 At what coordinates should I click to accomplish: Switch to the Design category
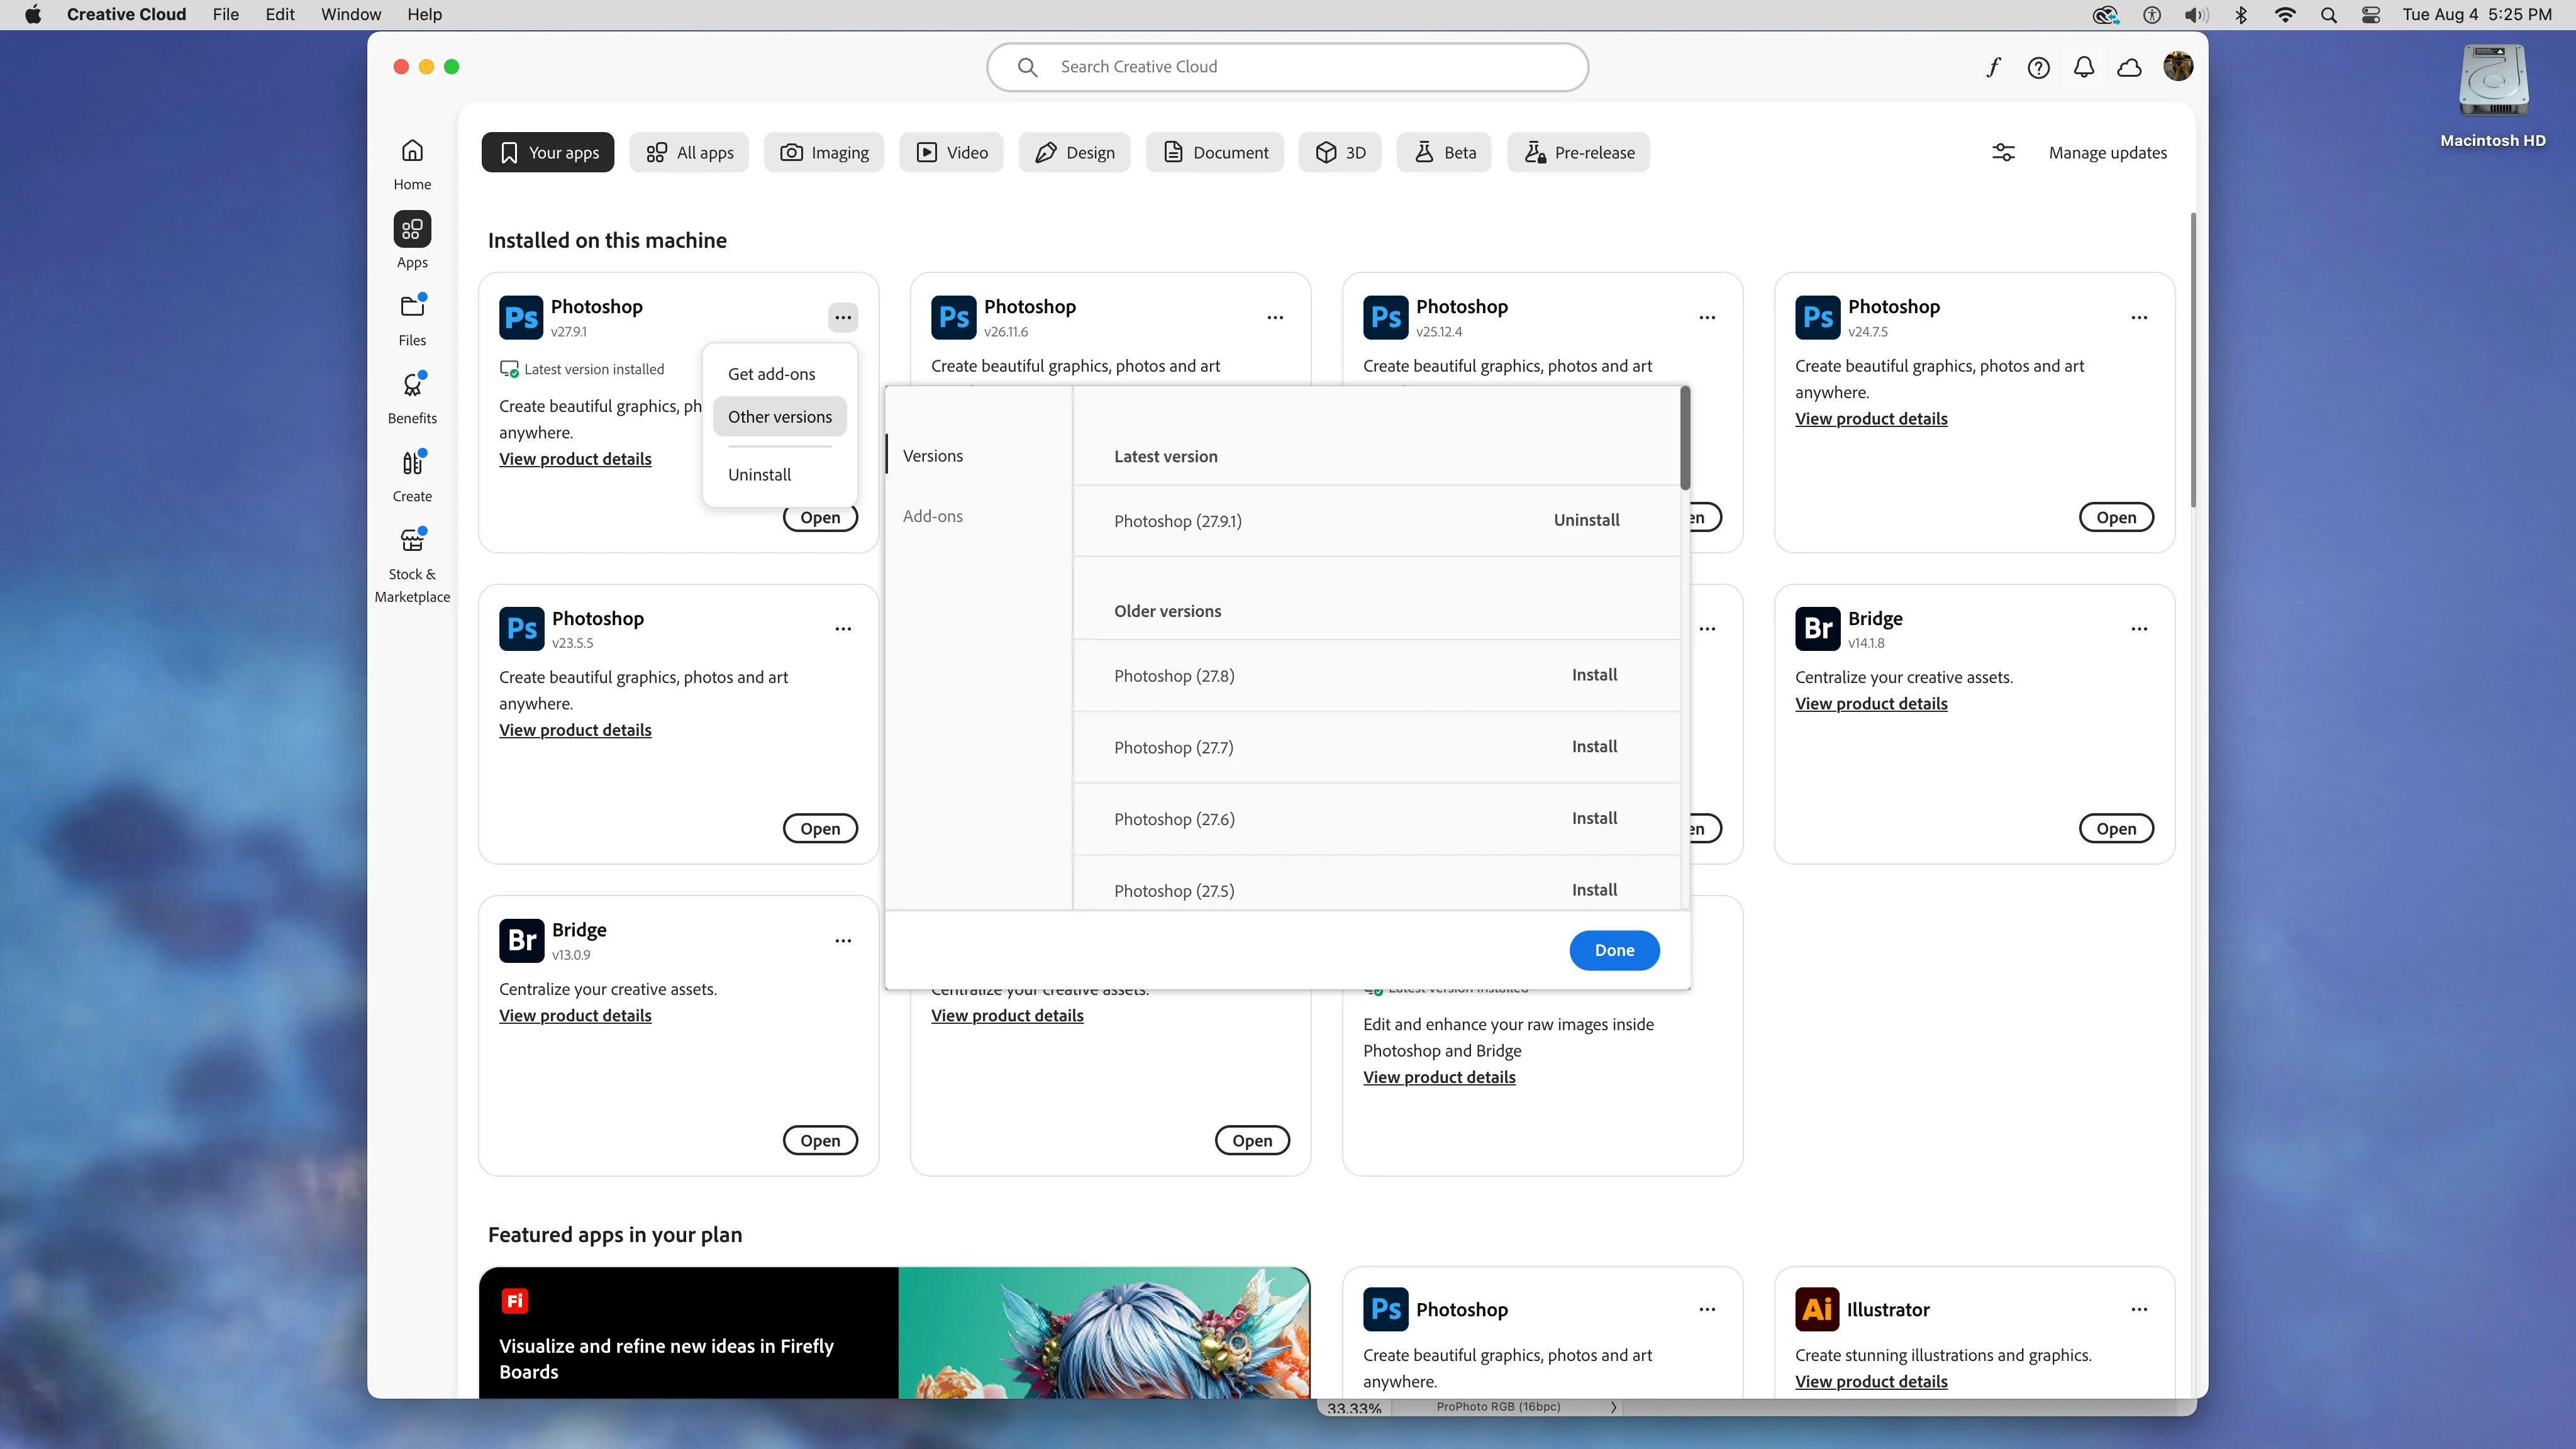[1074, 153]
